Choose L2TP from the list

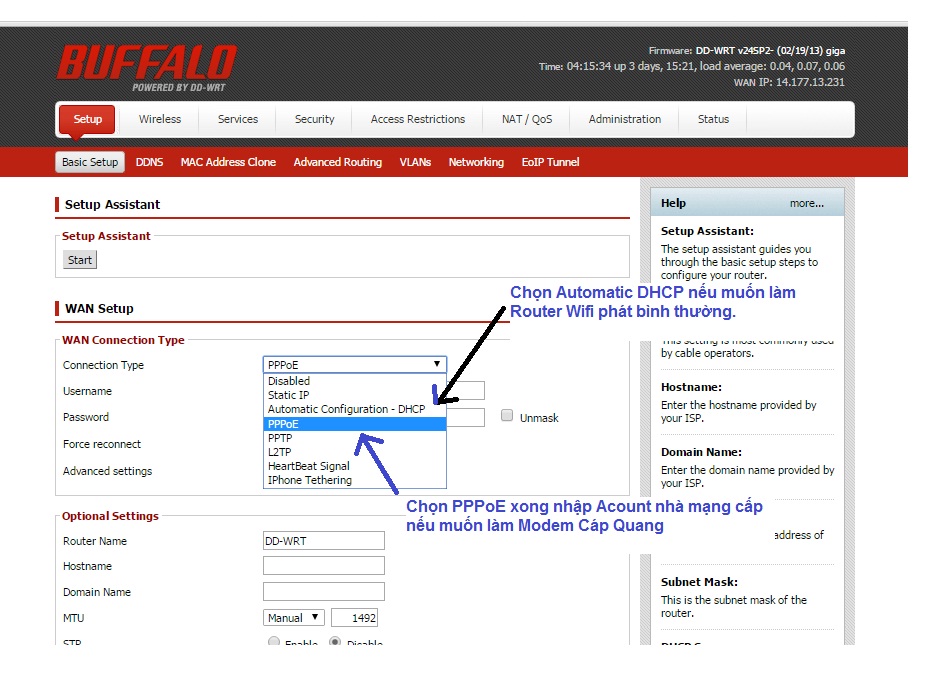355,452
